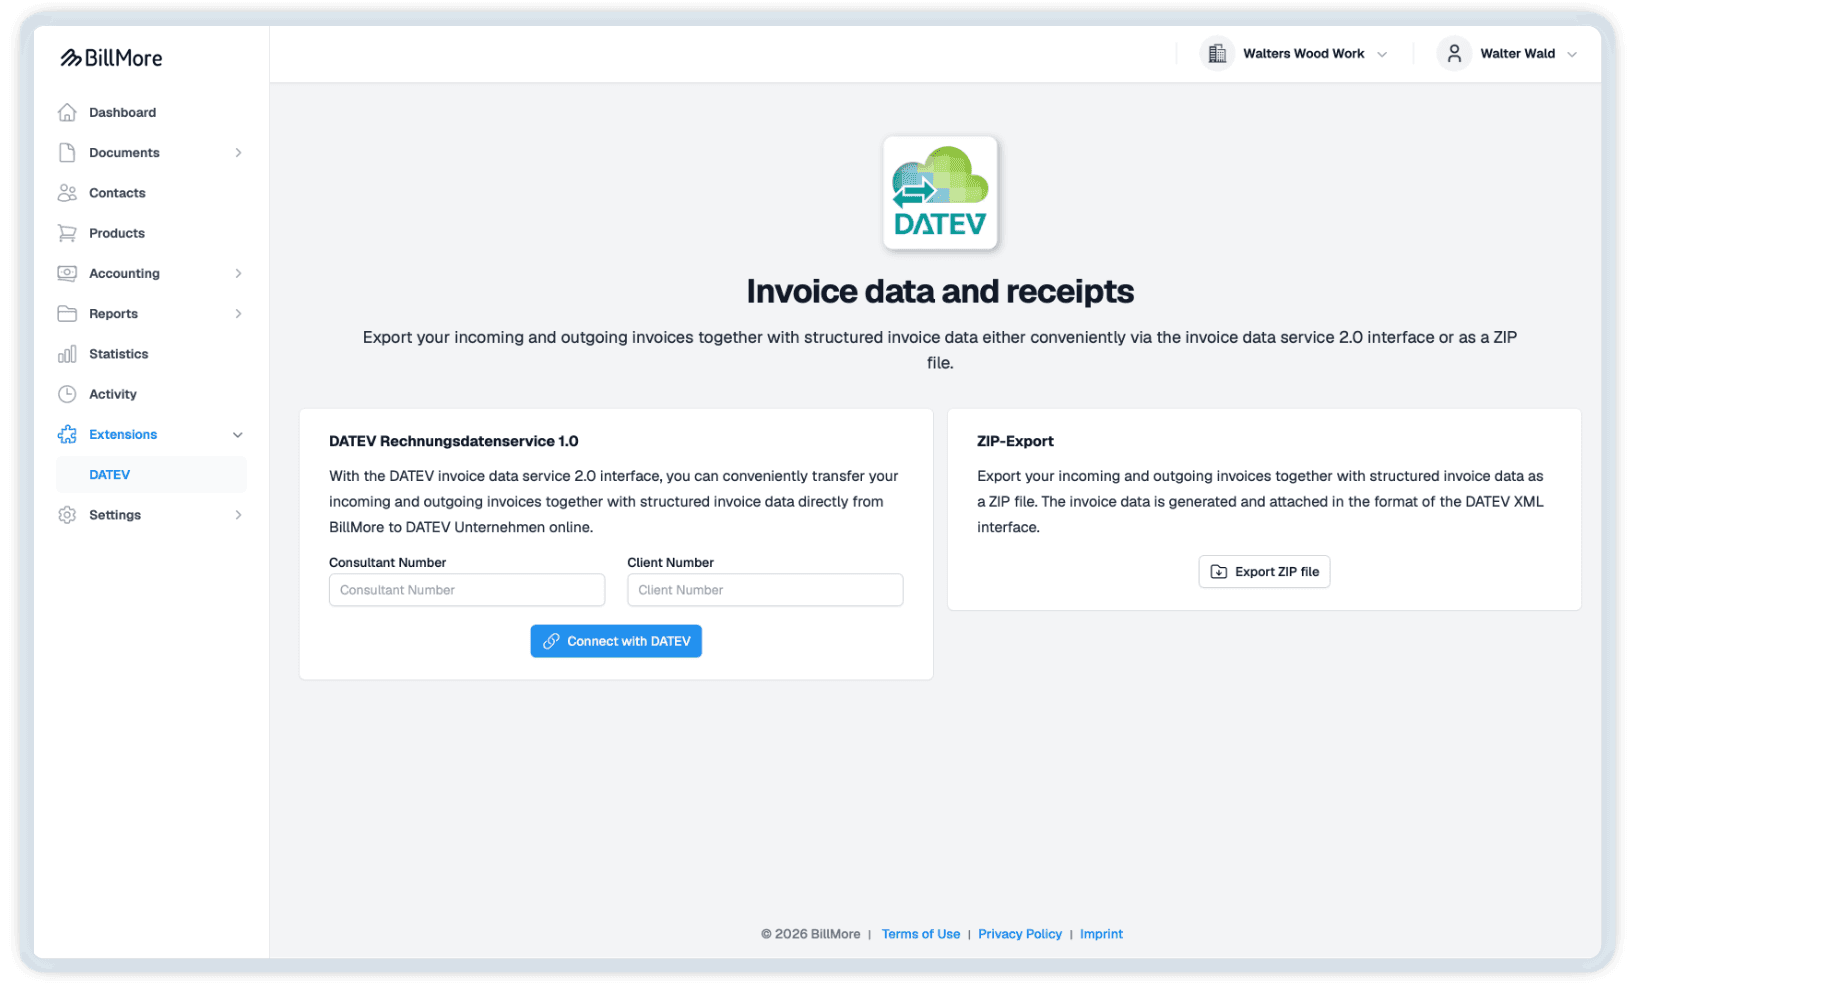Focus the Client Number input field
This screenshot has width=1828, height=984.
click(x=765, y=590)
